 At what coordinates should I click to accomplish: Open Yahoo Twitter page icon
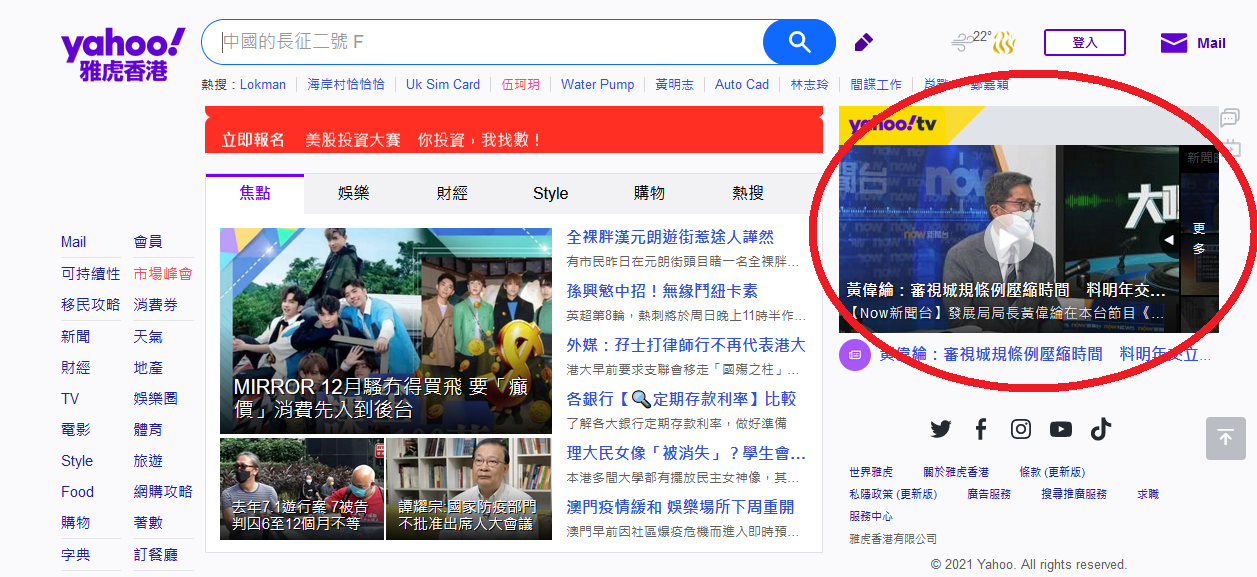[x=941, y=429]
